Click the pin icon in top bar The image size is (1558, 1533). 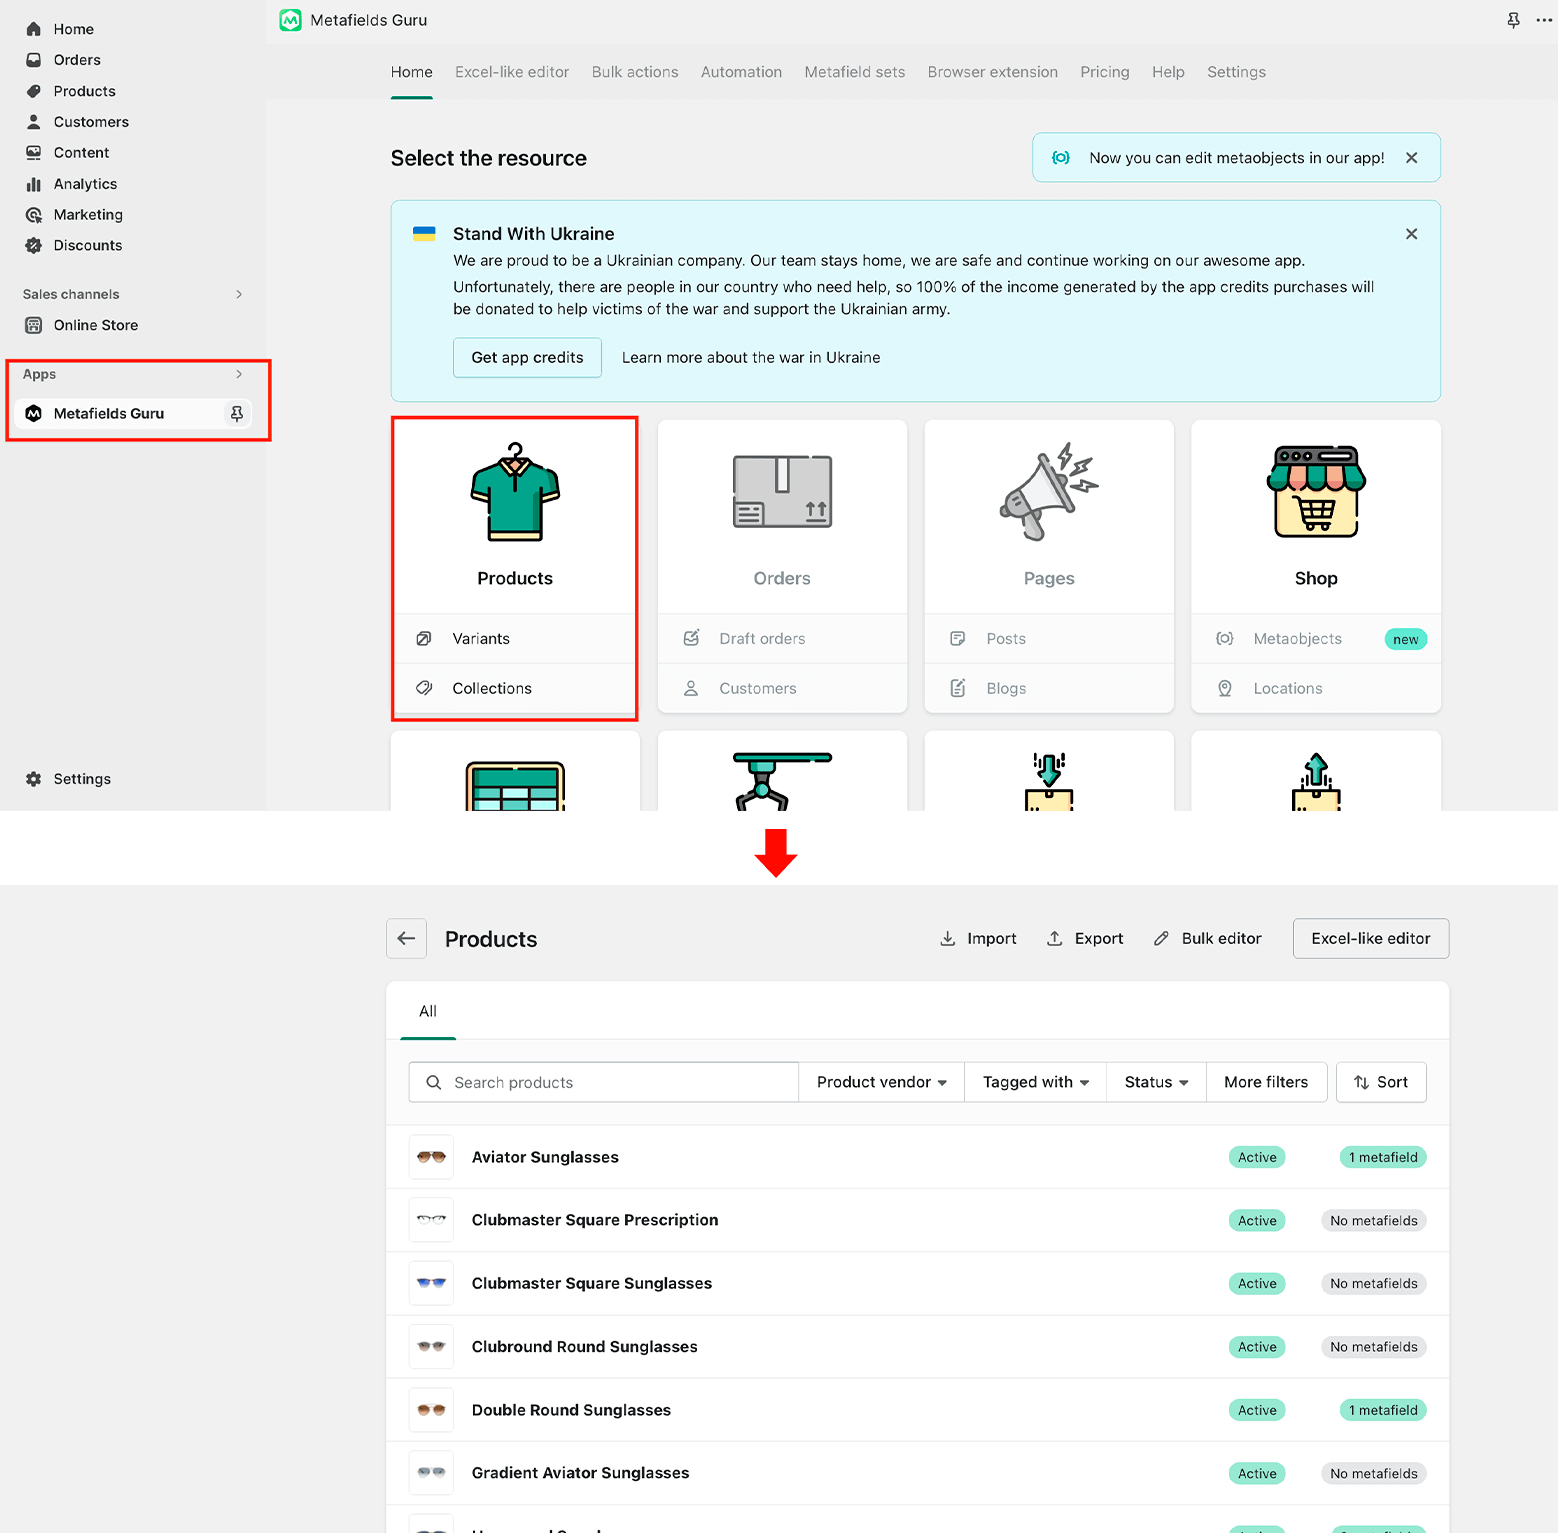(x=1513, y=20)
